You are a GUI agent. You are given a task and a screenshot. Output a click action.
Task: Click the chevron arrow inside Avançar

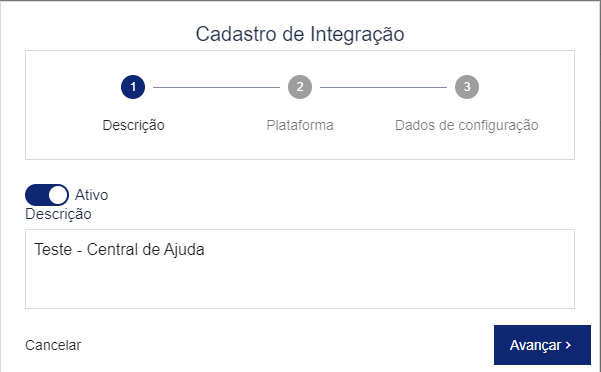pos(568,345)
